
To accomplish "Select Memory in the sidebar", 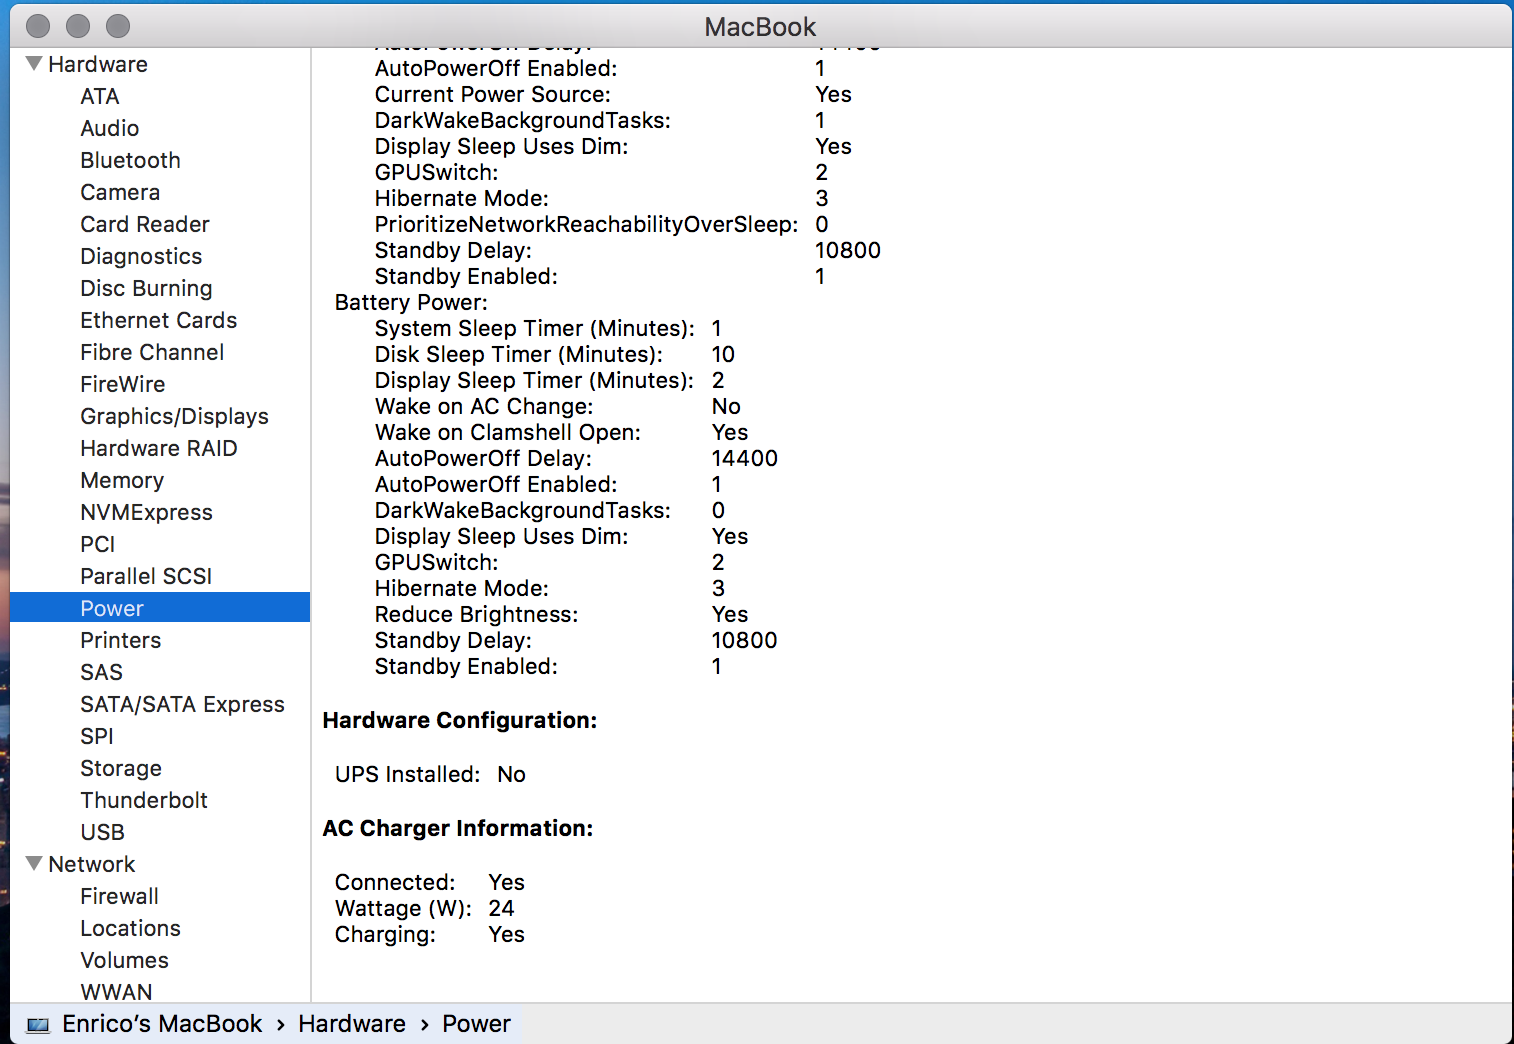I will click(x=122, y=481).
